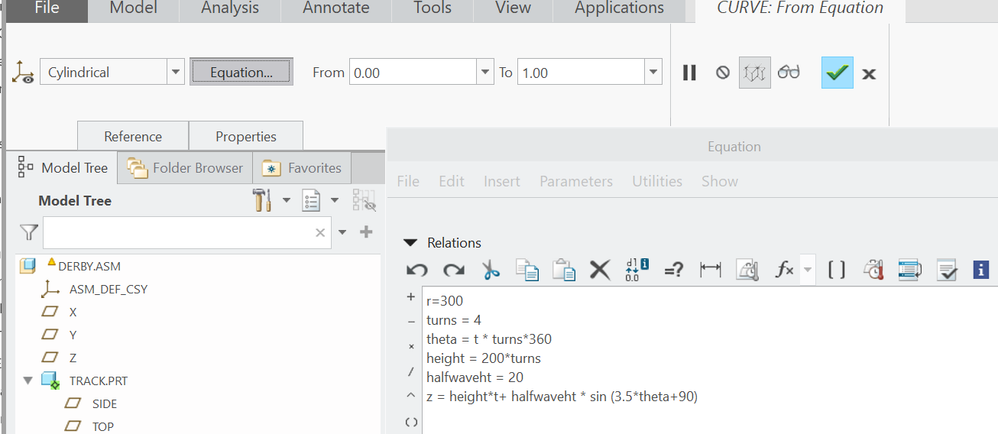This screenshot has height=434, width=998.
Task: Toggle the feature preview attached mode button
Action: [x=755, y=73]
